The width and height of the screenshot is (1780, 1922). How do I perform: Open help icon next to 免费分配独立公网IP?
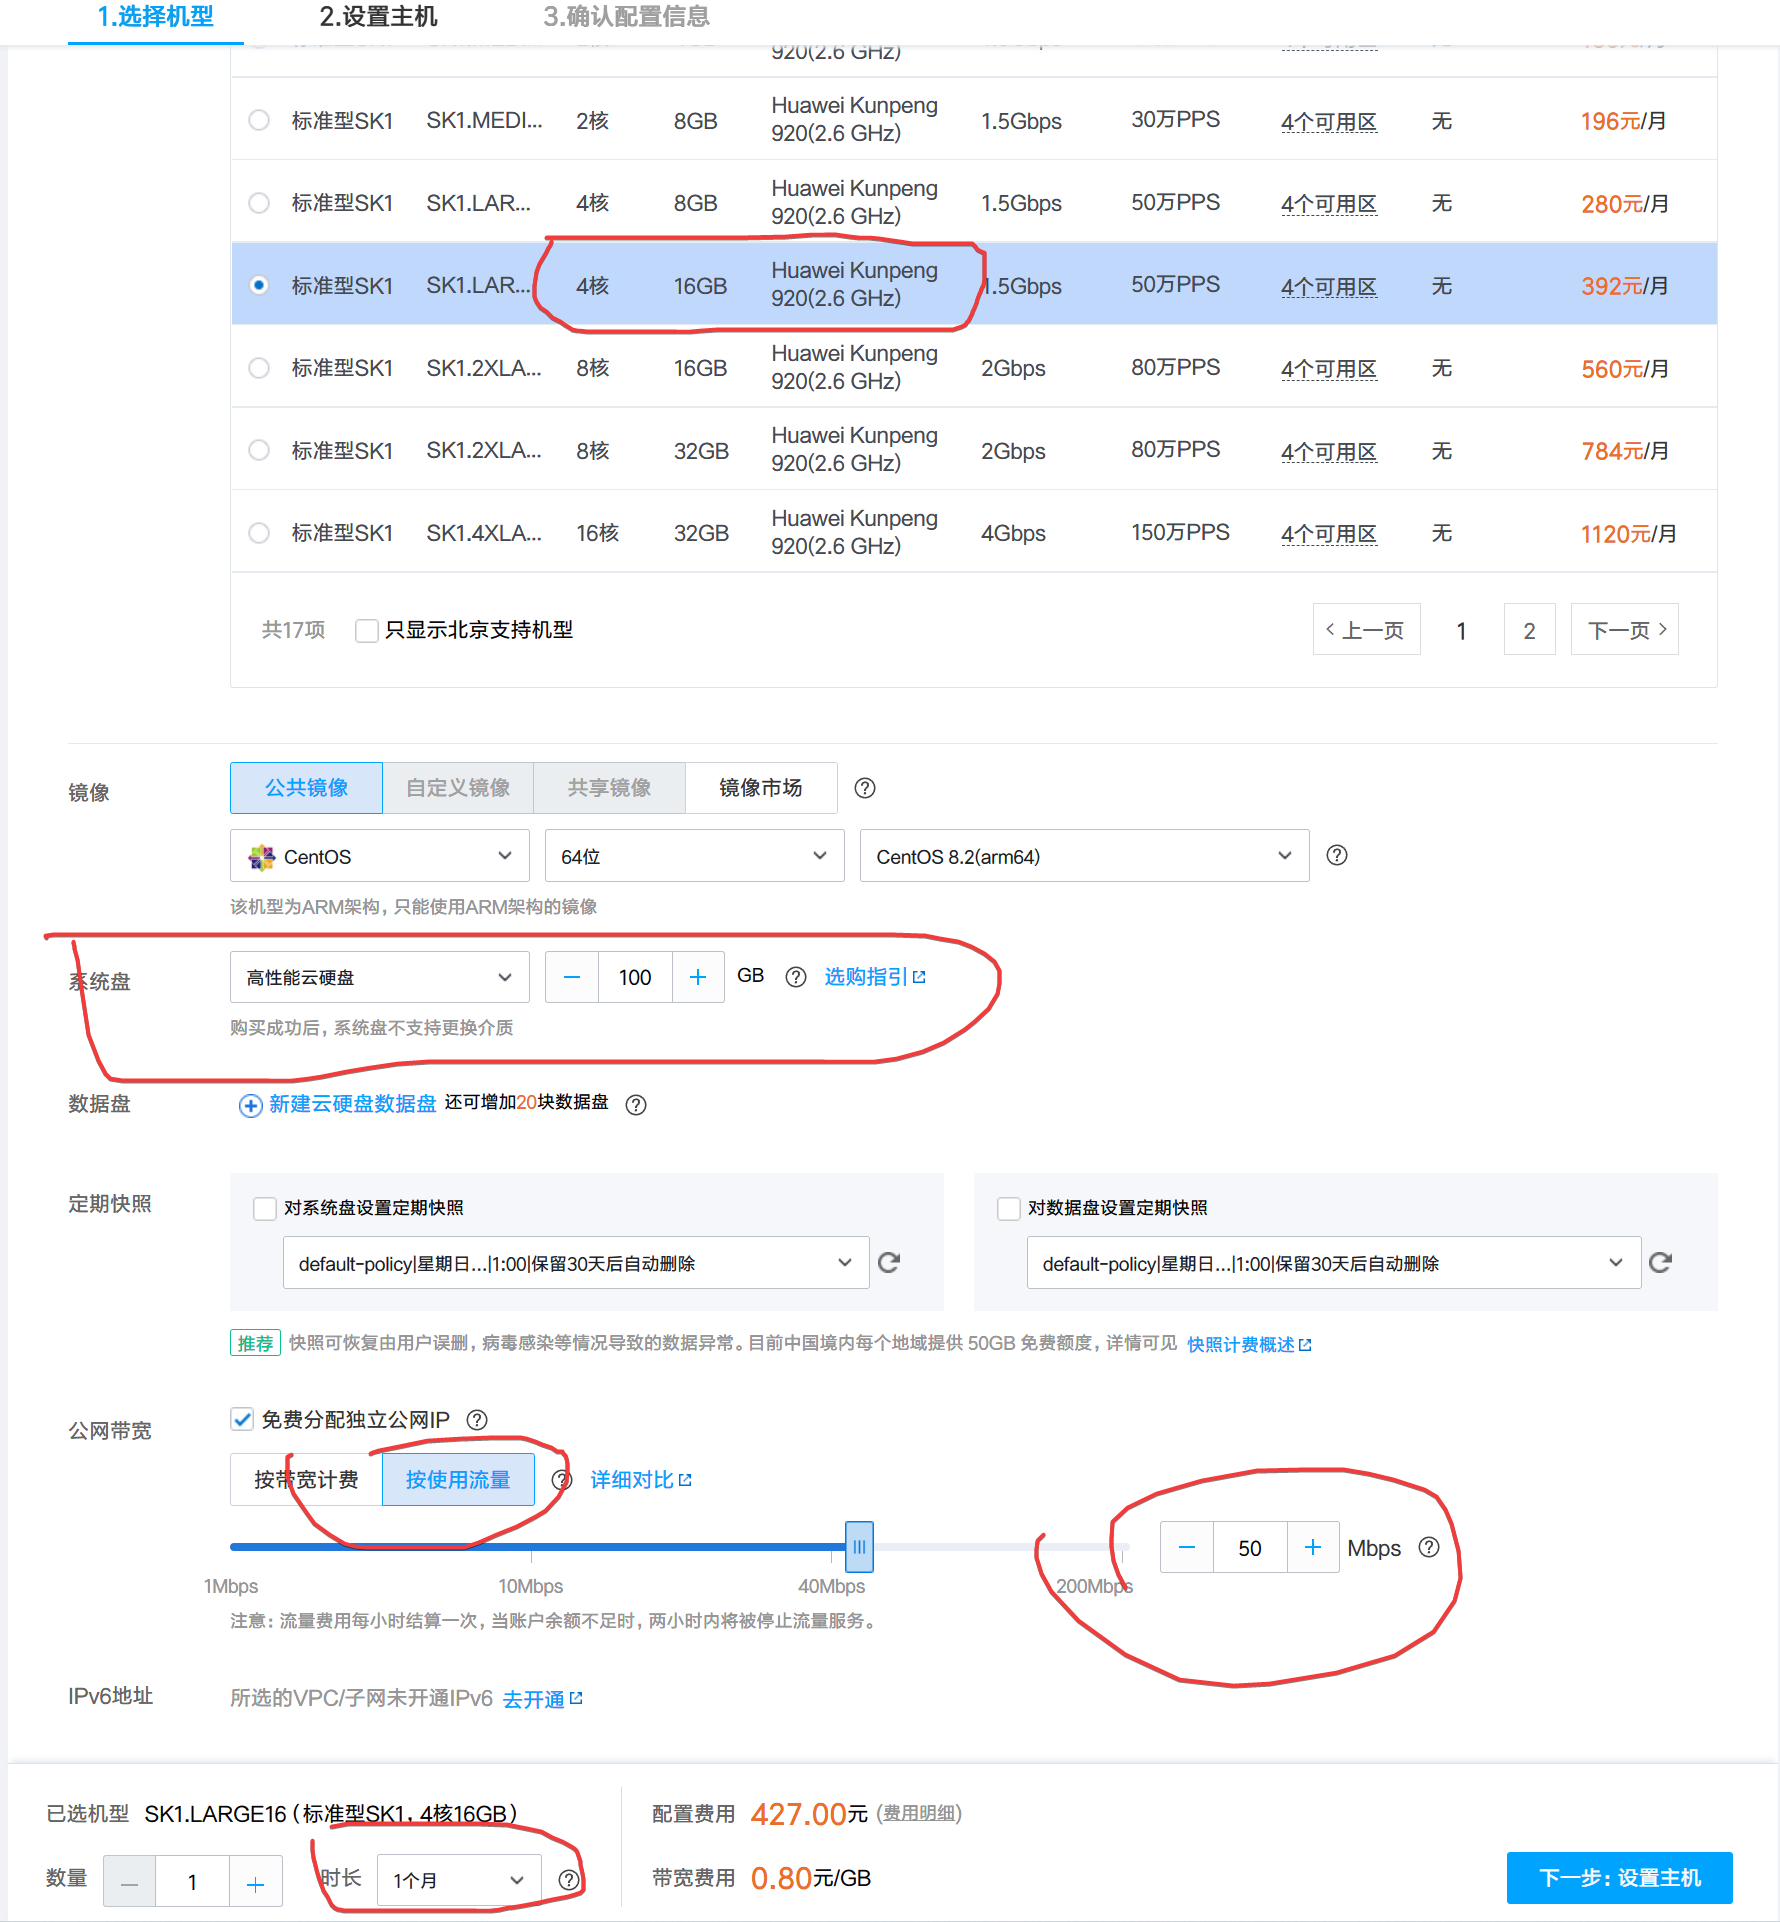[478, 1419]
